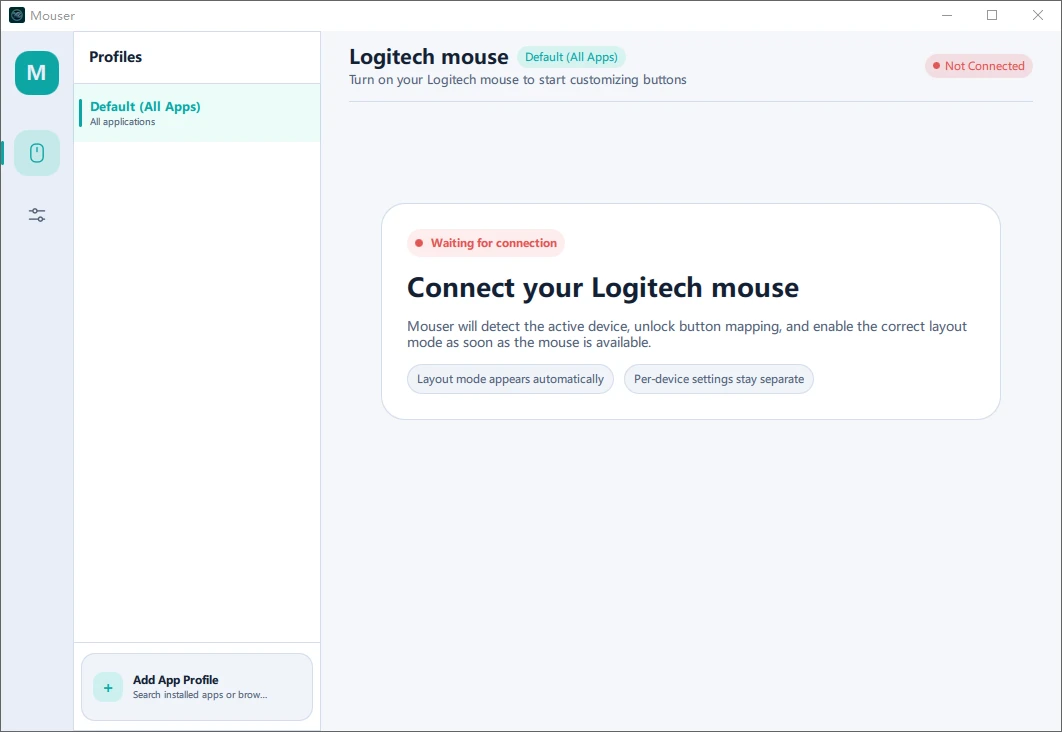Viewport: 1062px width, 732px height.
Task: Open the settings sliders icon in sidebar
Action: coord(36,214)
